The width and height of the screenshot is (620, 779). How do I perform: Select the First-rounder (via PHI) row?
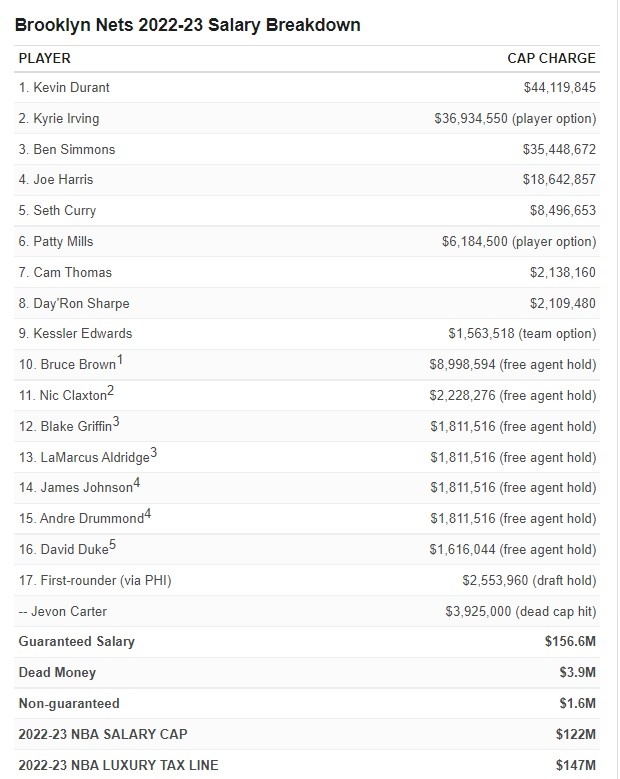(307, 580)
